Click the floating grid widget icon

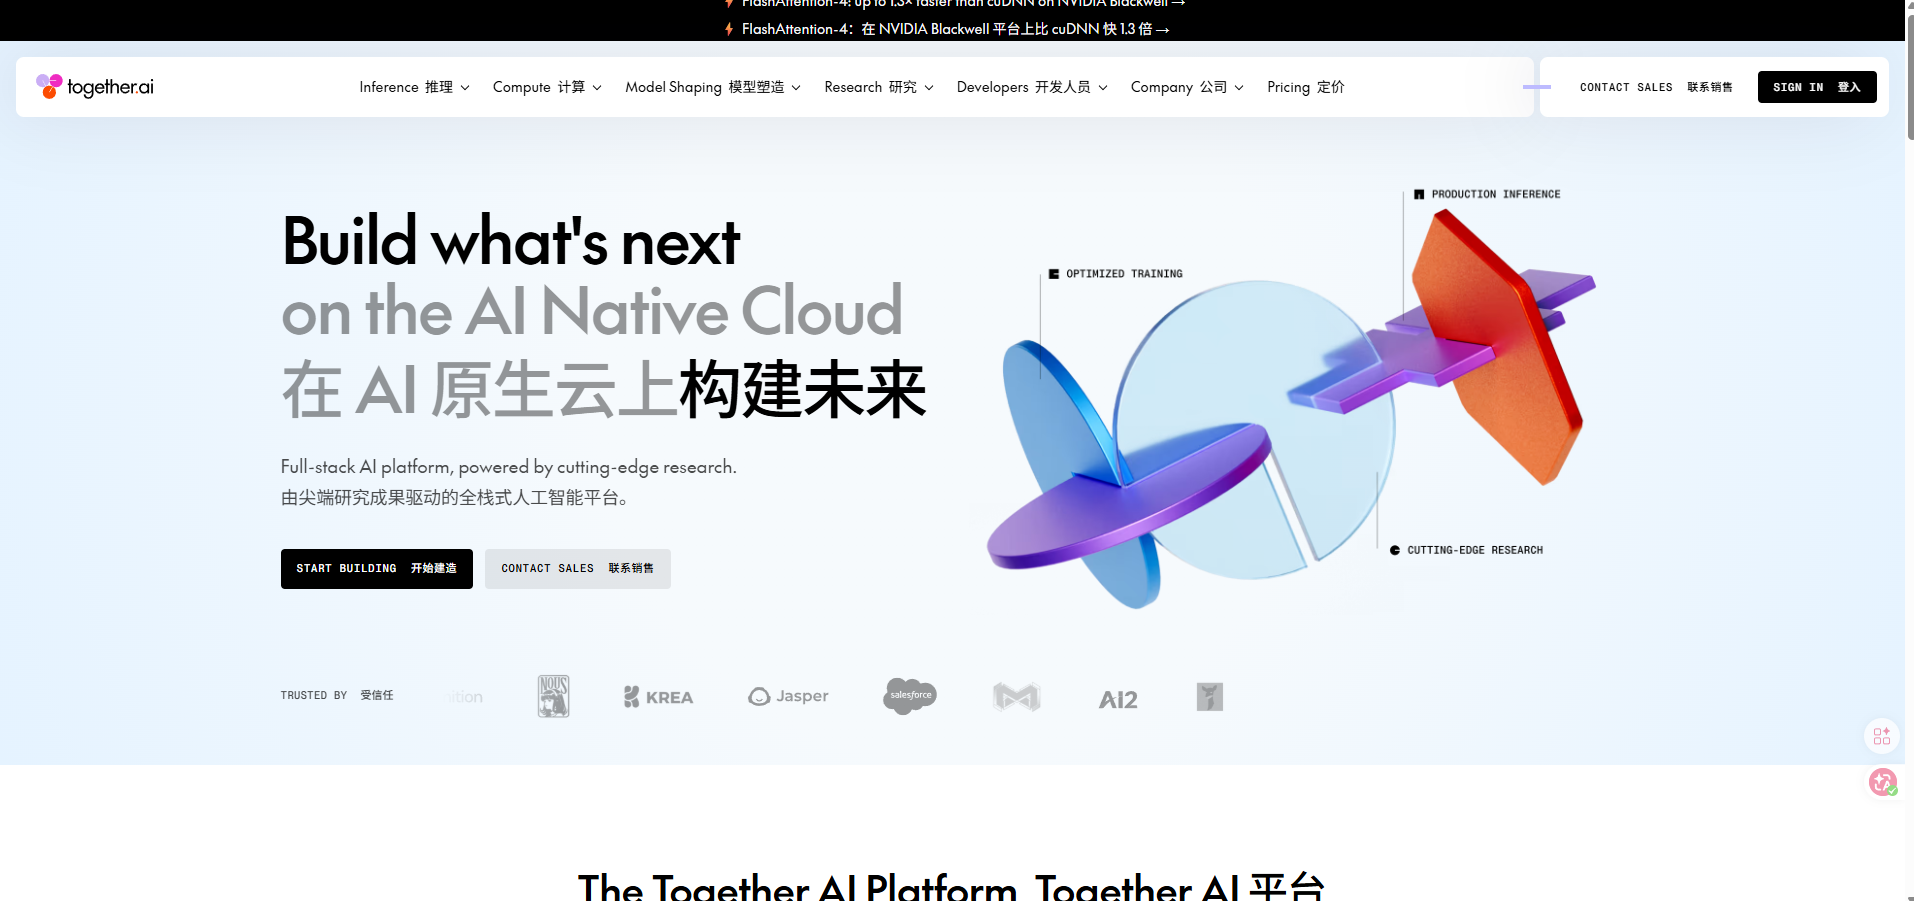(x=1882, y=736)
